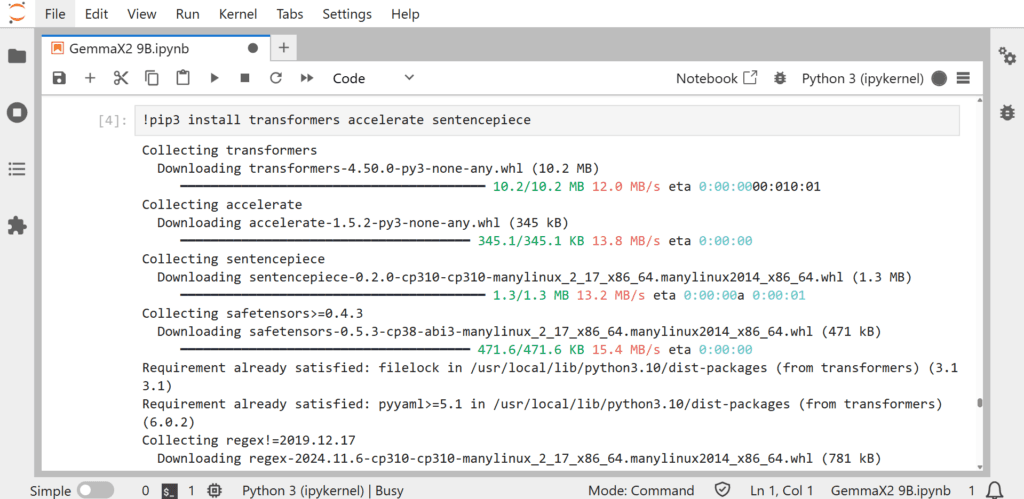Paste cell from clipboard

click(183, 78)
